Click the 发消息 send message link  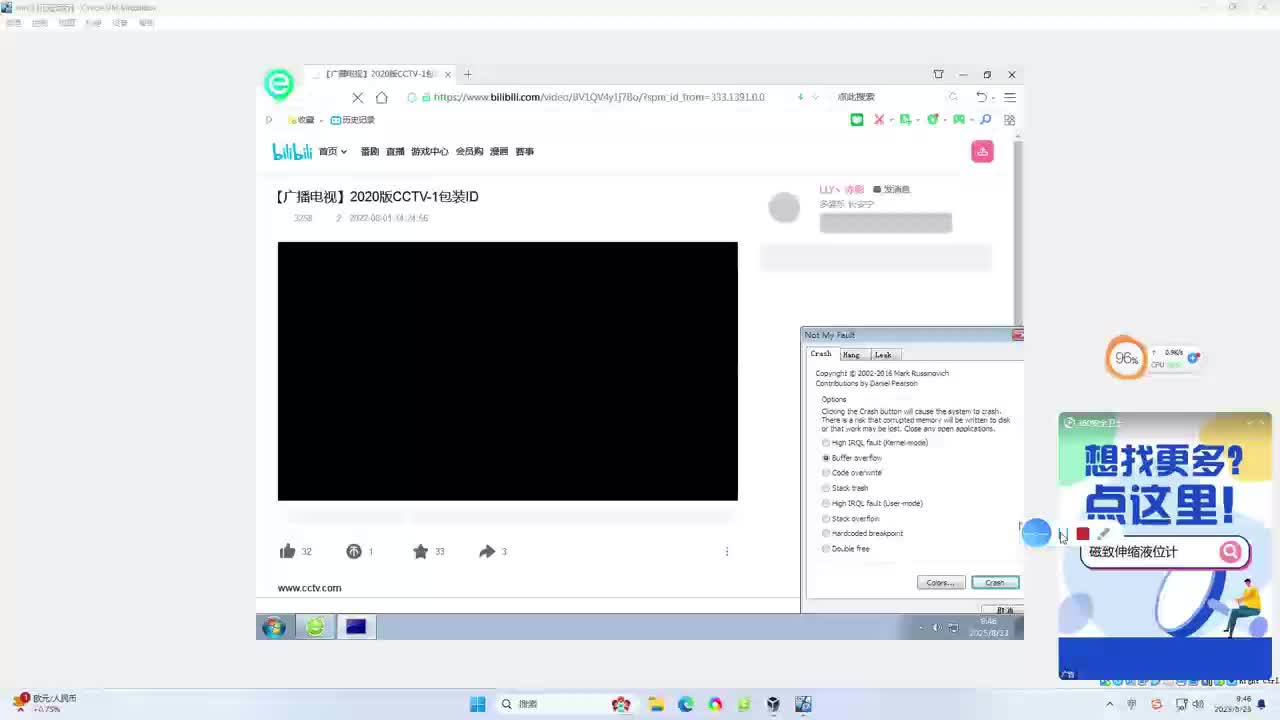tap(891, 189)
